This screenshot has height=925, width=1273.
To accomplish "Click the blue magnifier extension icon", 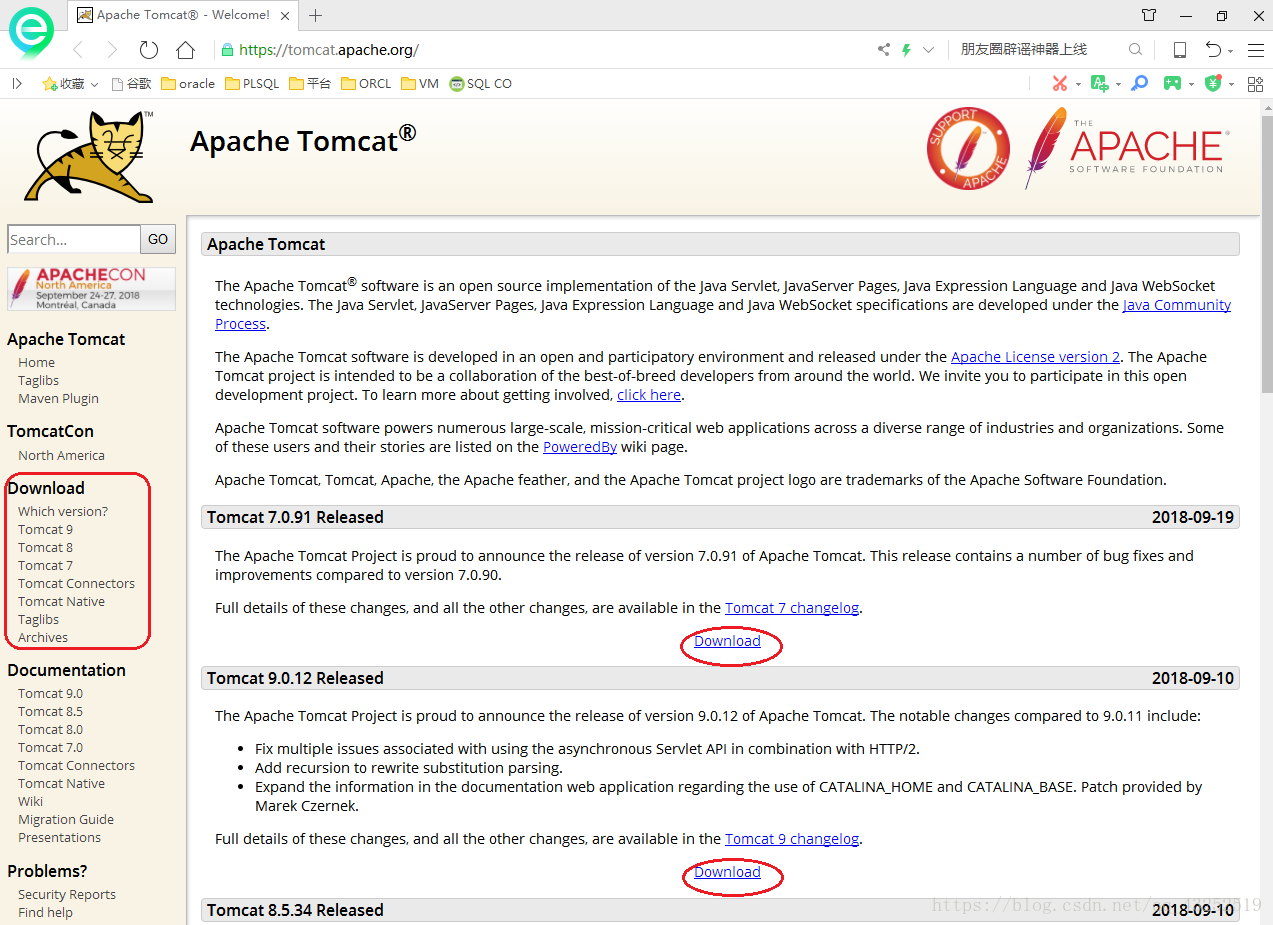I will [x=1139, y=84].
